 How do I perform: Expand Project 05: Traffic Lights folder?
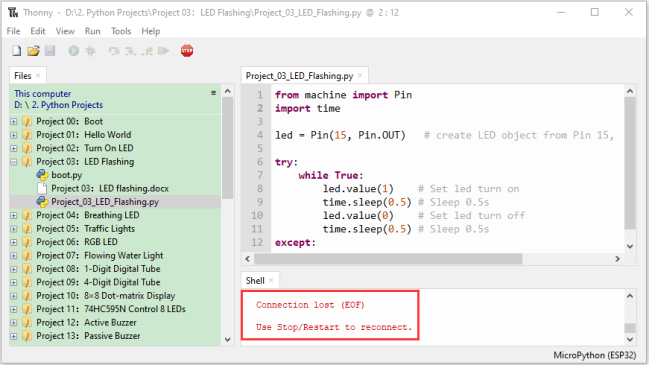tap(14, 229)
